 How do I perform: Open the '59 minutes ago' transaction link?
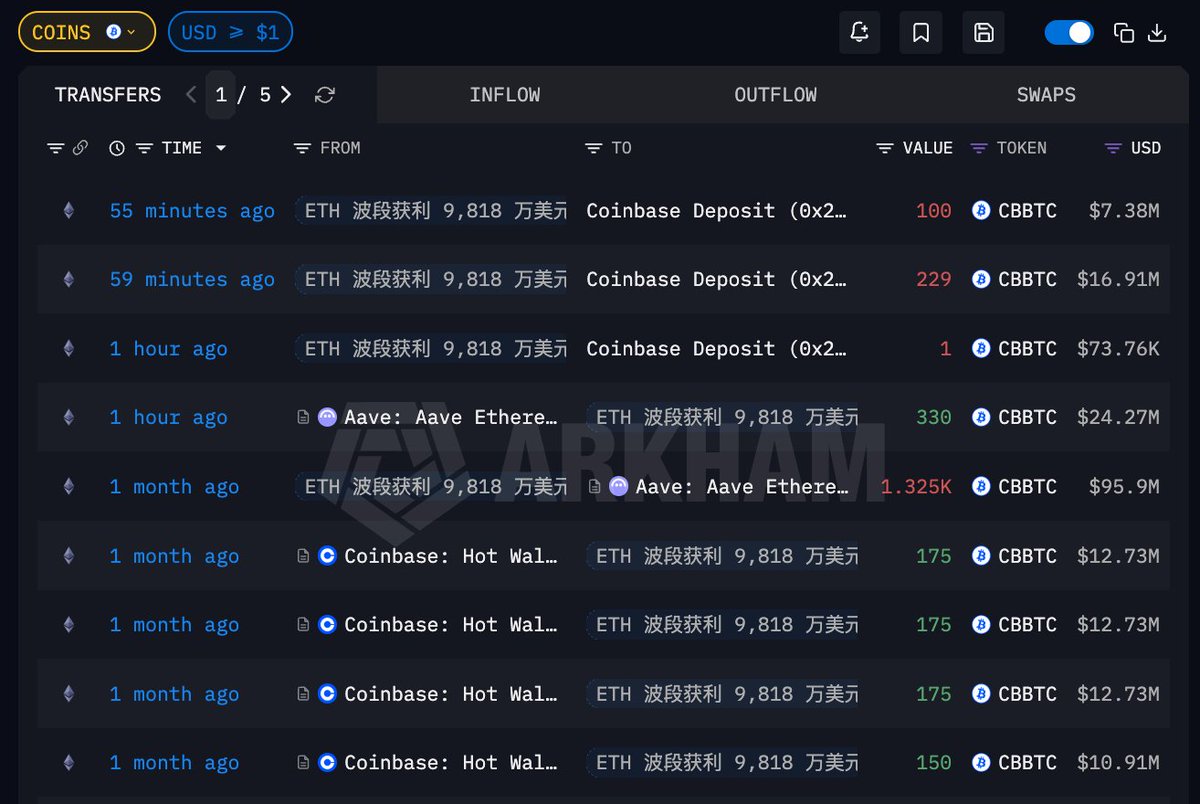[192, 280]
